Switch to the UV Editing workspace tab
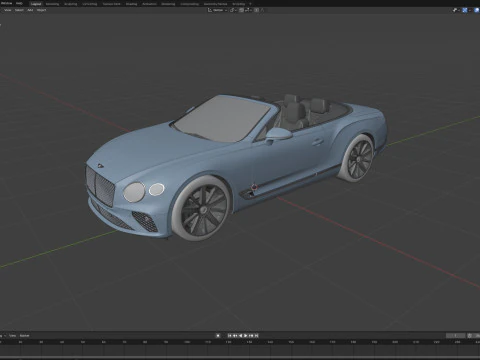The image size is (480, 360). coord(90,4)
